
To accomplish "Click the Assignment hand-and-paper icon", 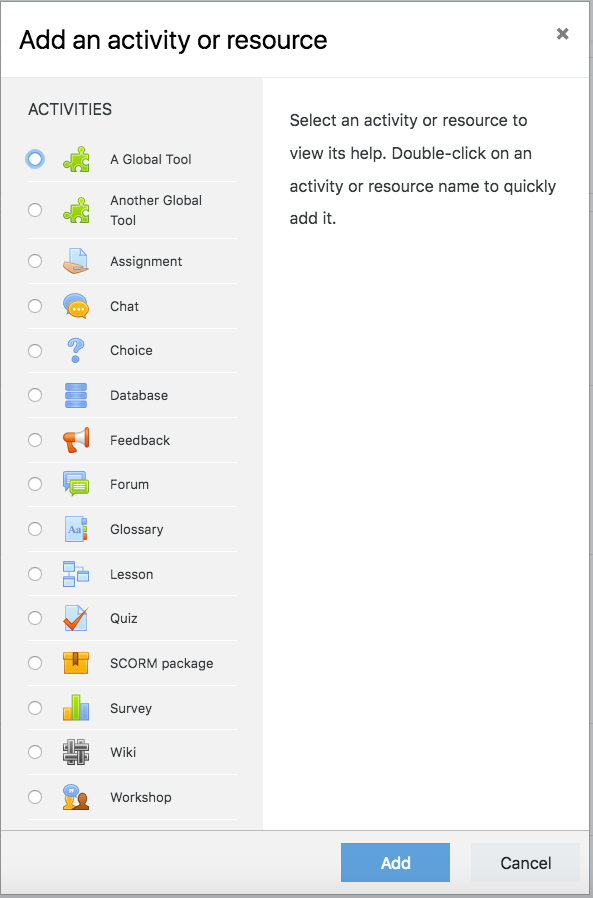I will 76,261.
